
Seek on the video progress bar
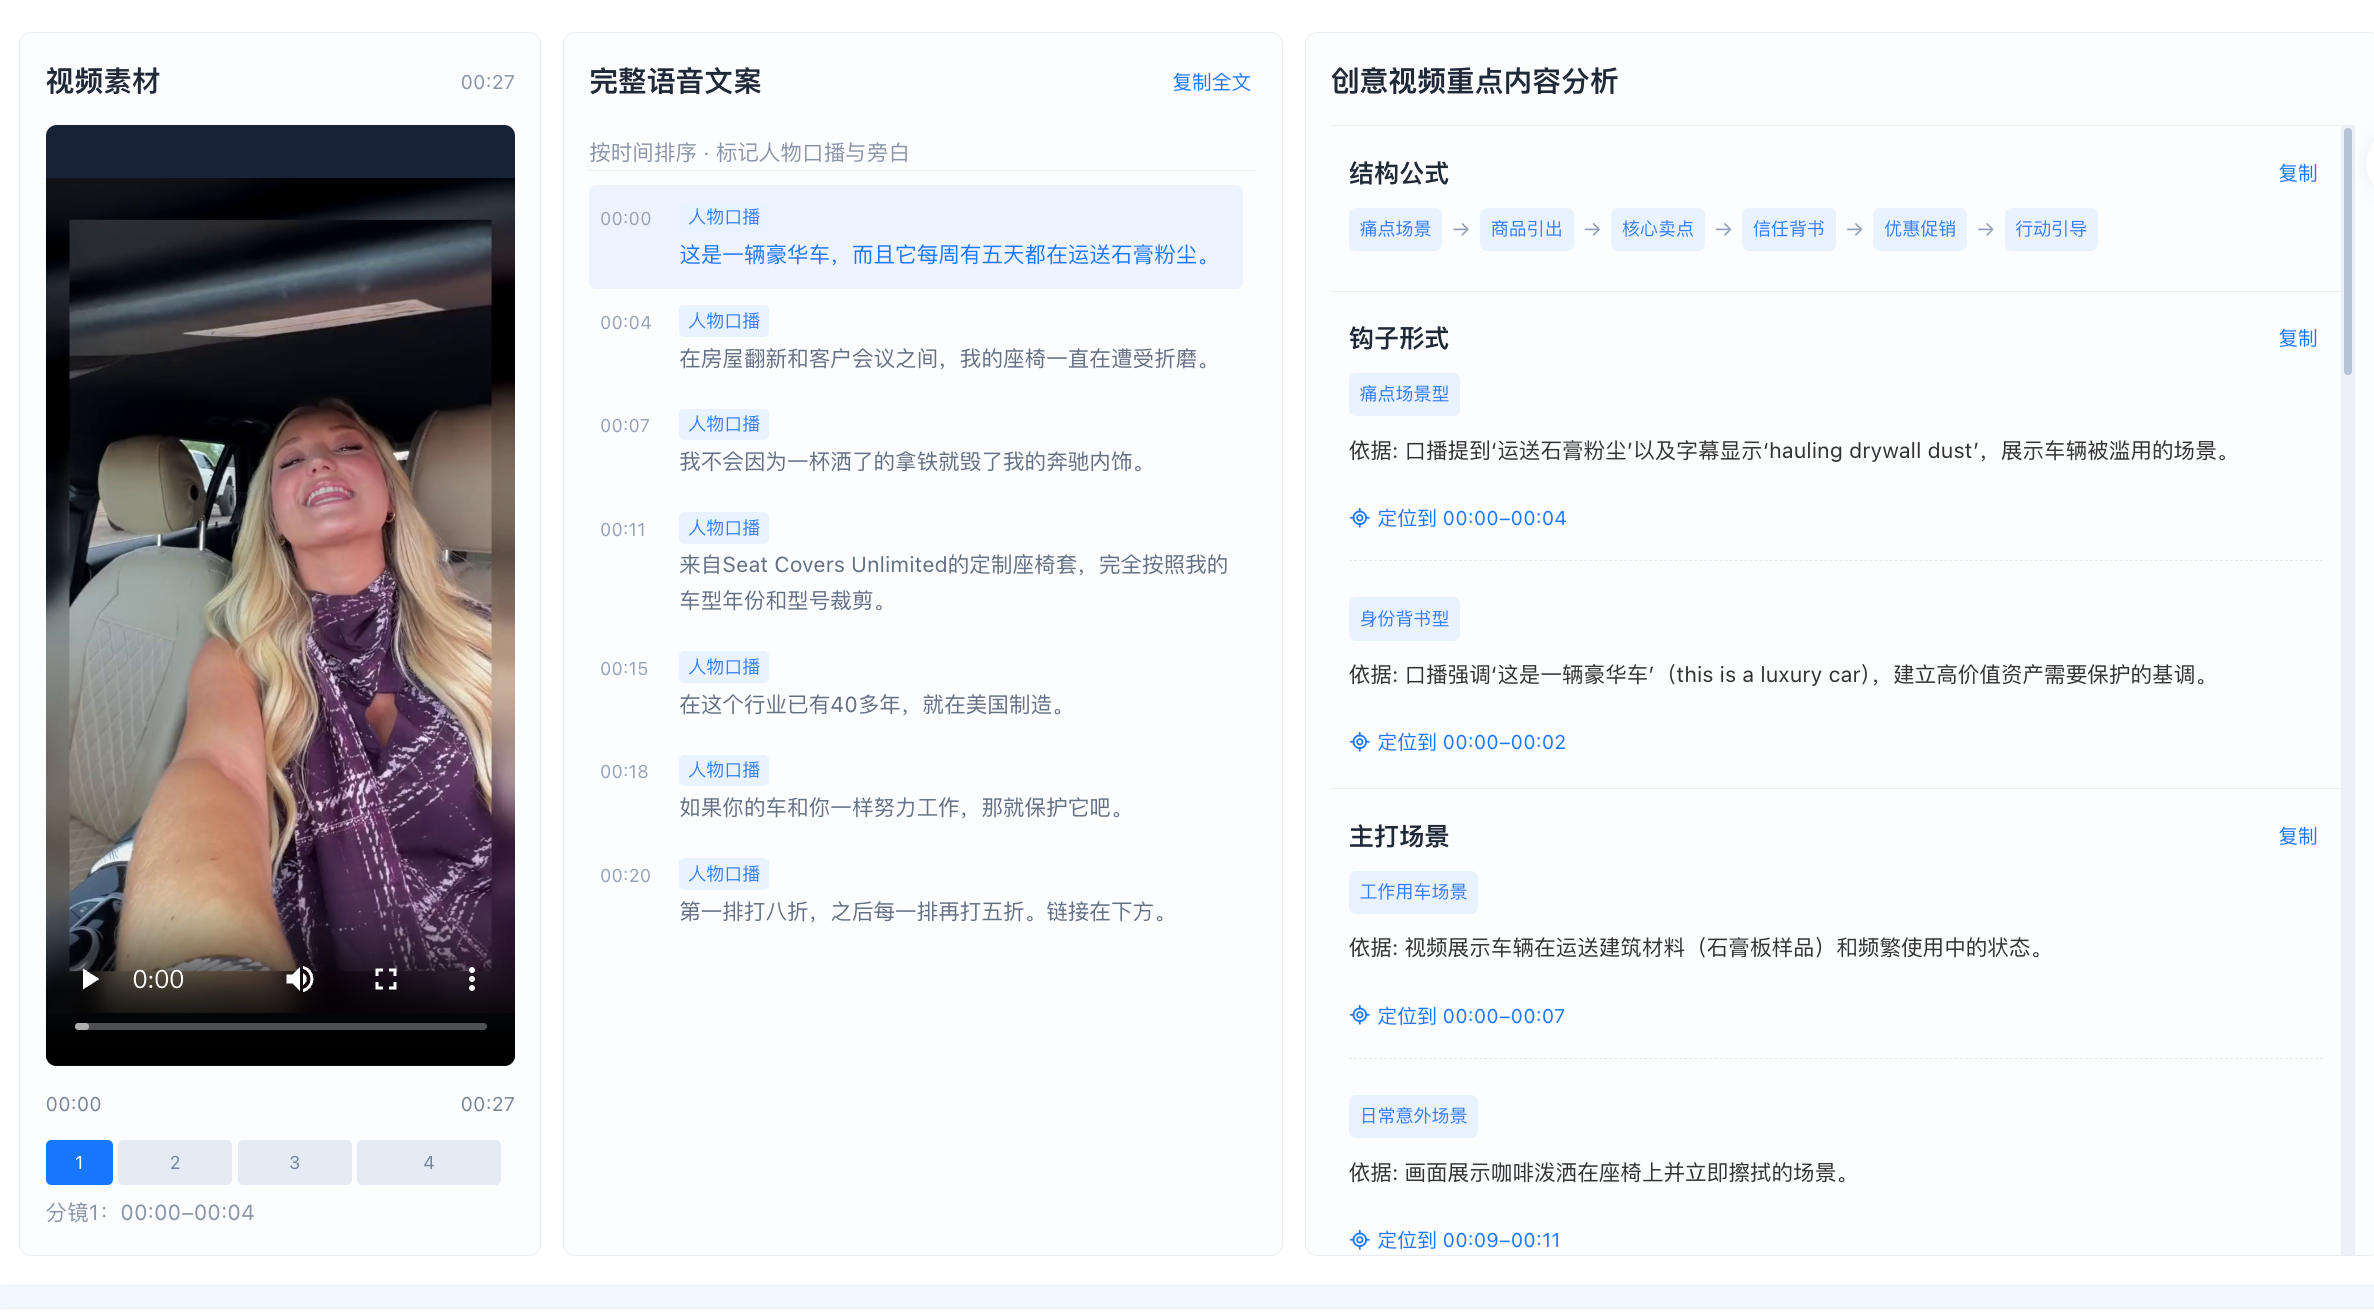pos(280,1026)
